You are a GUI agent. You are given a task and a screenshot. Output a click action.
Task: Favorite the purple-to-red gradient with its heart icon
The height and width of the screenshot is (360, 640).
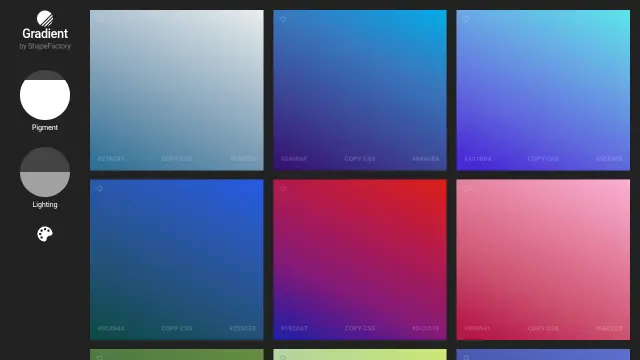pyautogui.click(x=283, y=189)
